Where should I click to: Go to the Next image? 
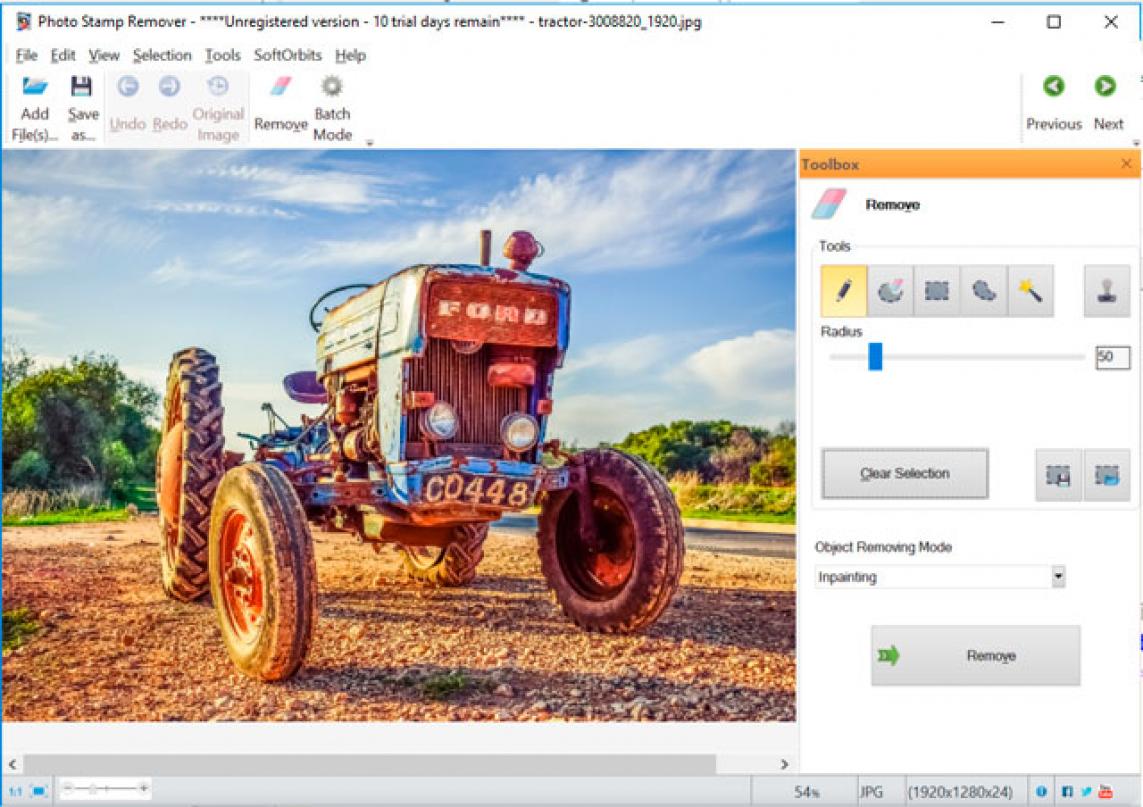[1107, 103]
